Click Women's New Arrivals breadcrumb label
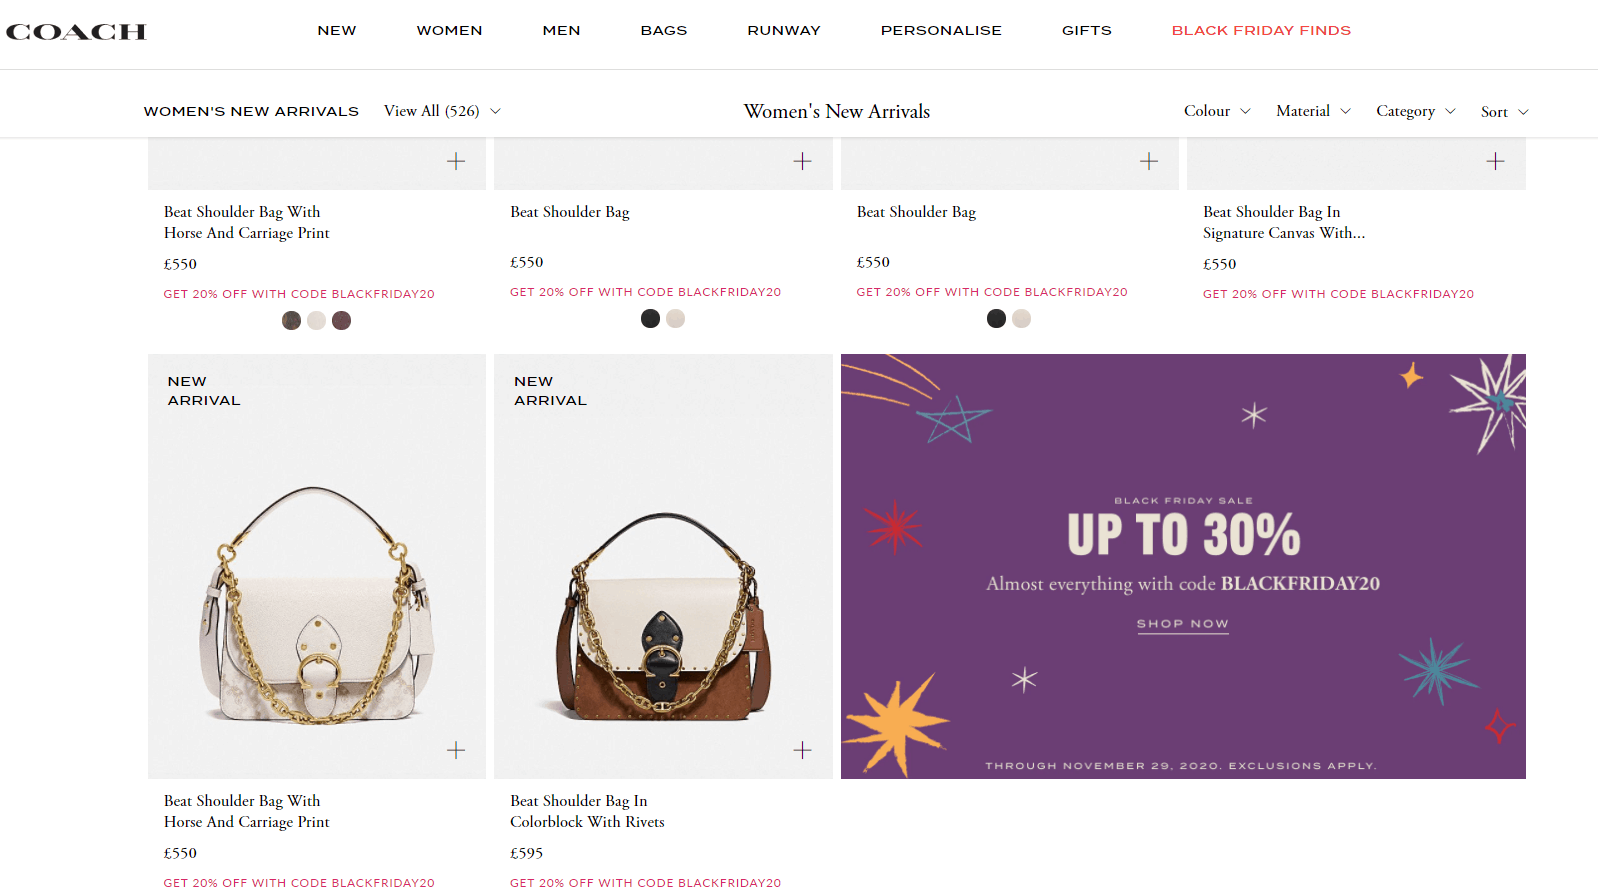The image size is (1598, 896). pos(251,111)
